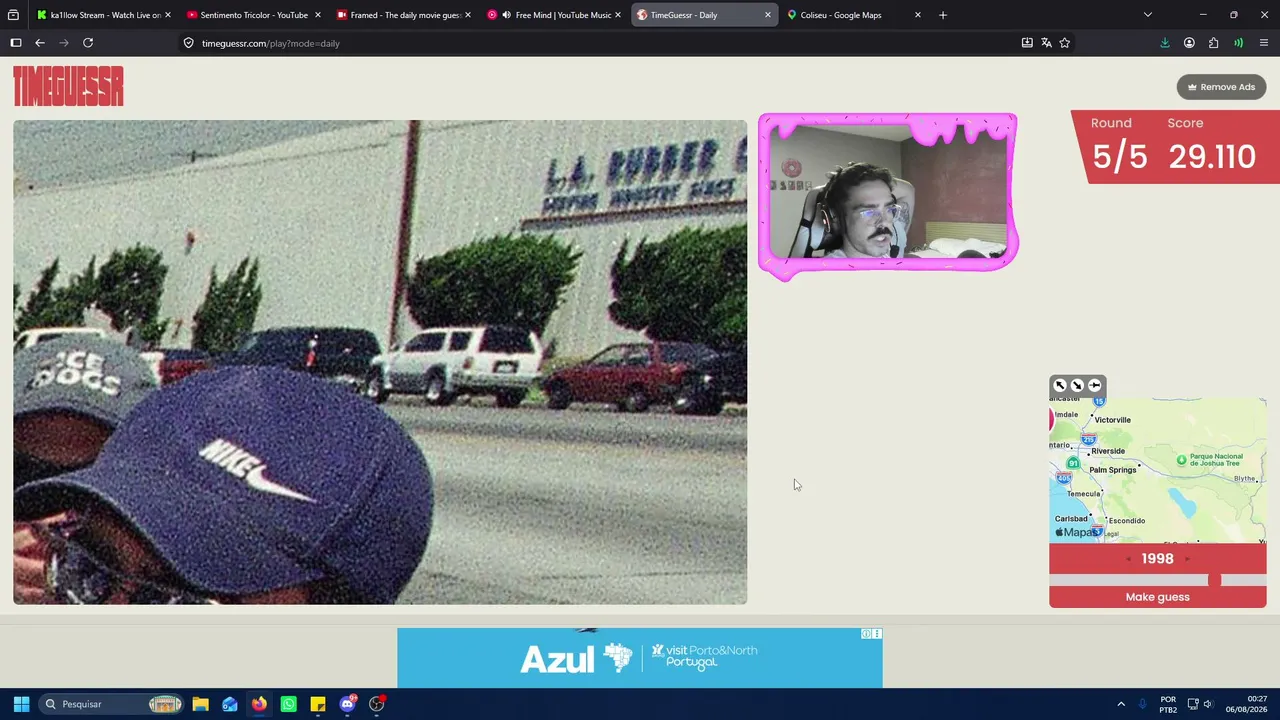
Task: Open a new browser tab
Action: [x=942, y=15]
